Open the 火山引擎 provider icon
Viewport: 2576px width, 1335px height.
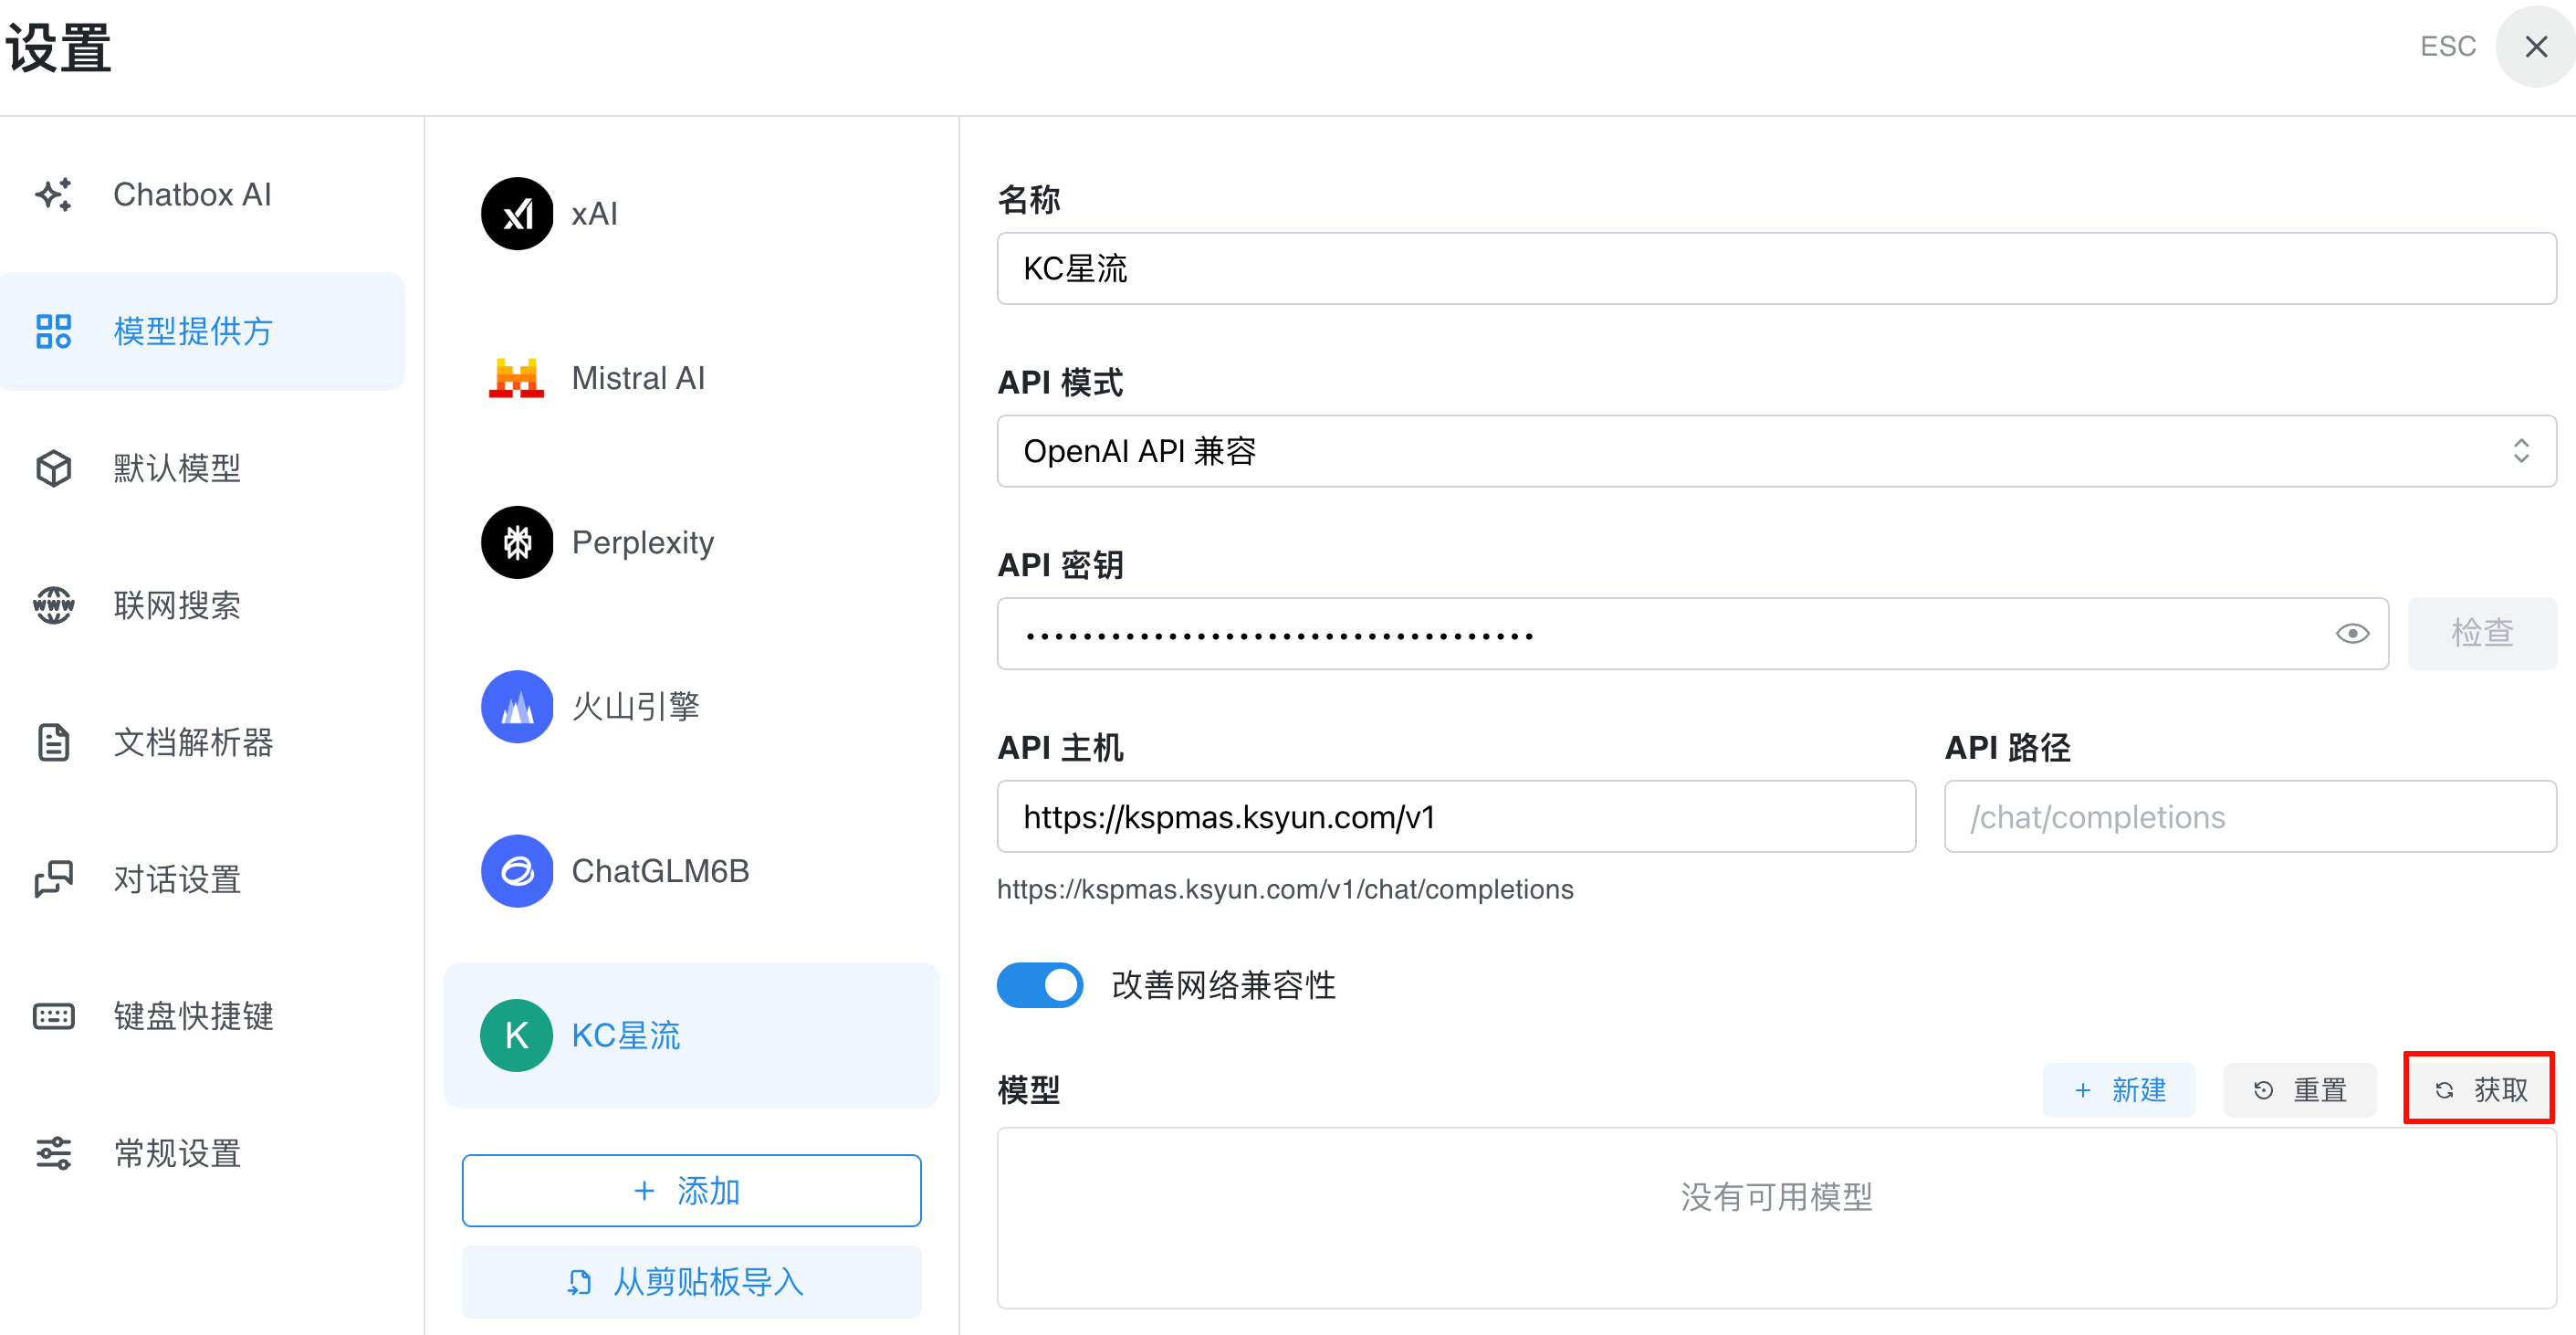pyautogui.click(x=517, y=706)
